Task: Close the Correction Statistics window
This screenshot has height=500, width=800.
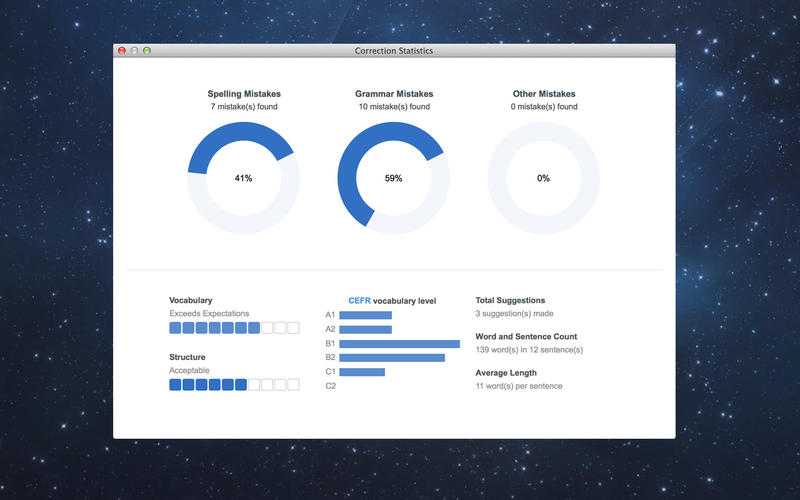Action: click(122, 51)
